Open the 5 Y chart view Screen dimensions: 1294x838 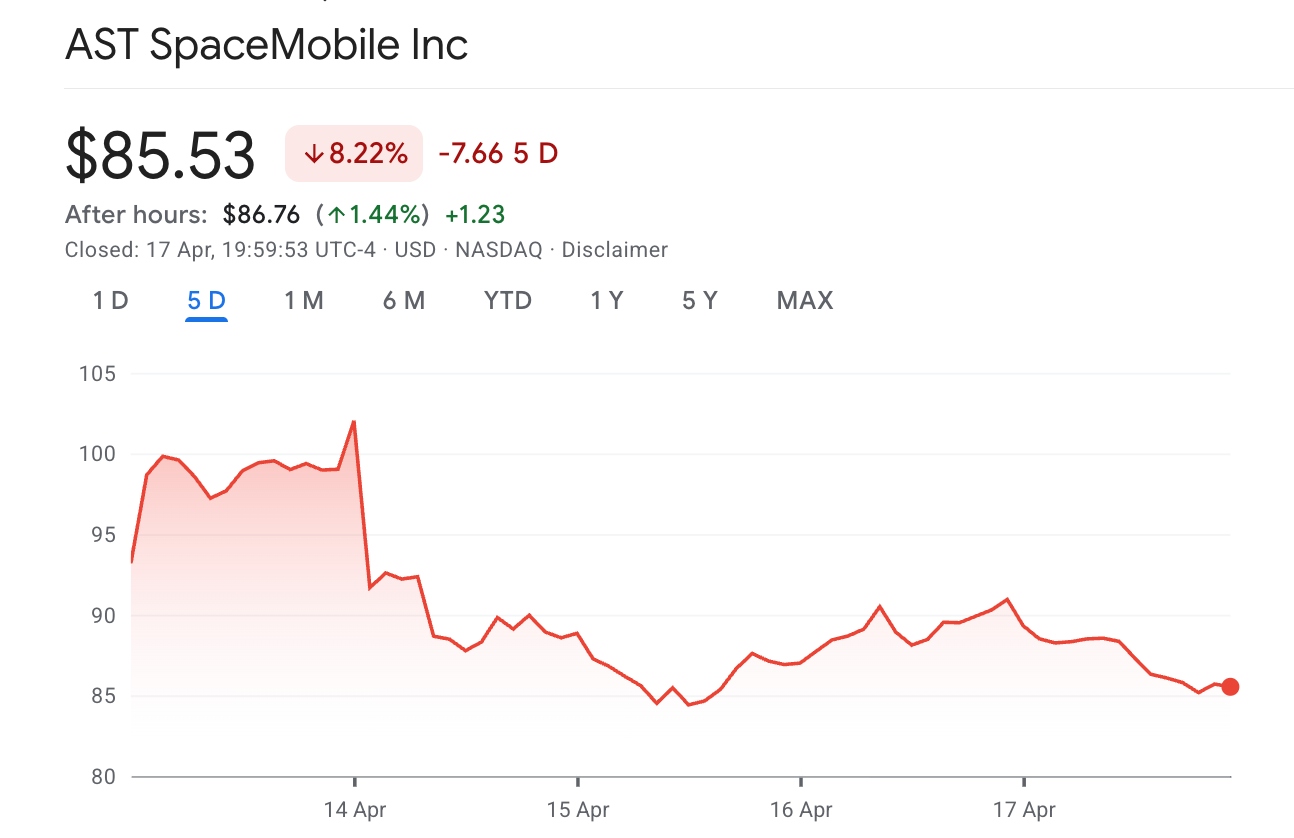pos(700,301)
